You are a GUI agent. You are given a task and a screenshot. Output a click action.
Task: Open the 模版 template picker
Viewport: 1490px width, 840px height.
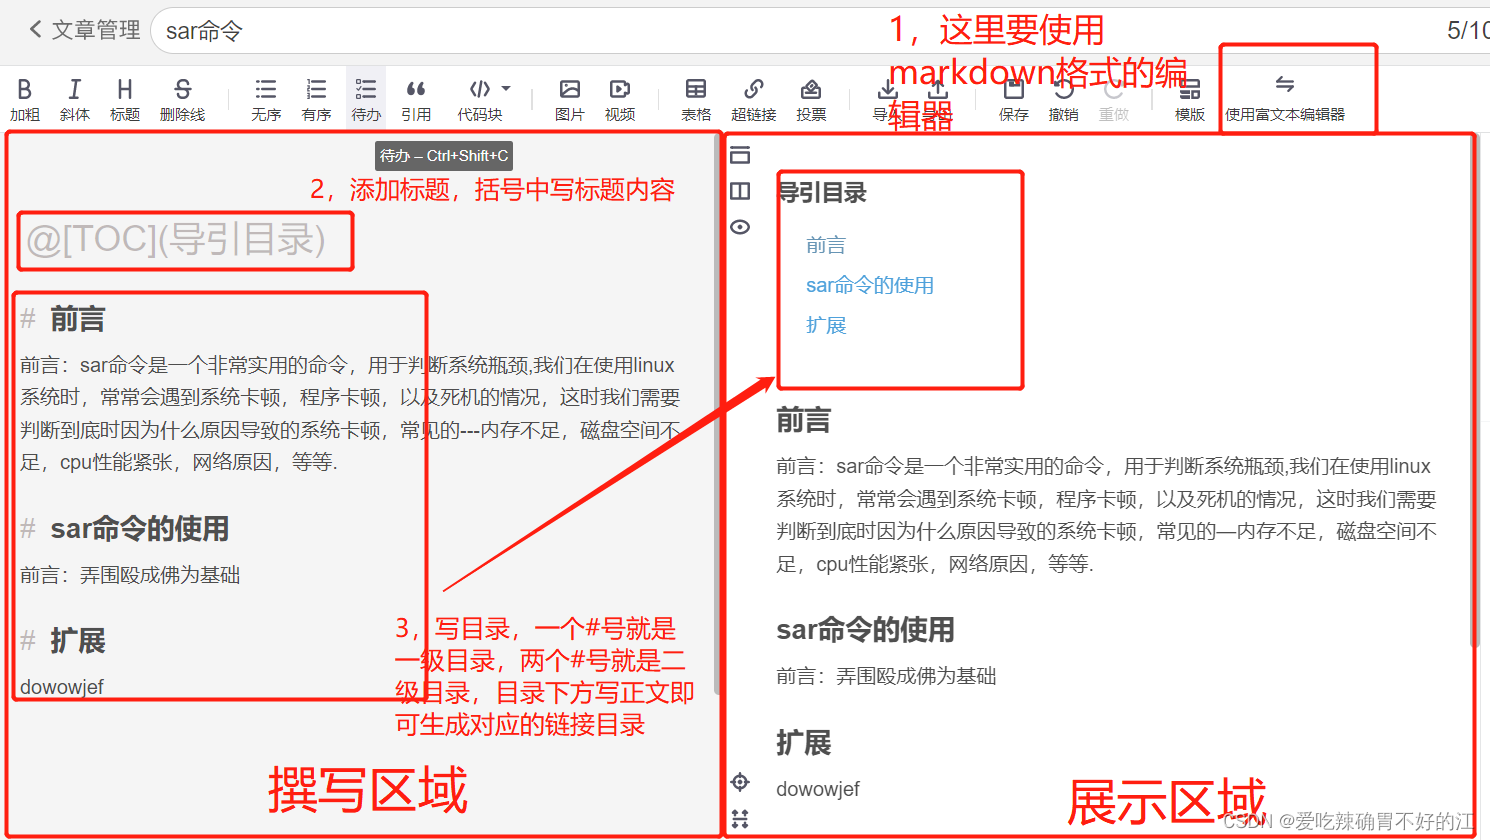(1190, 100)
